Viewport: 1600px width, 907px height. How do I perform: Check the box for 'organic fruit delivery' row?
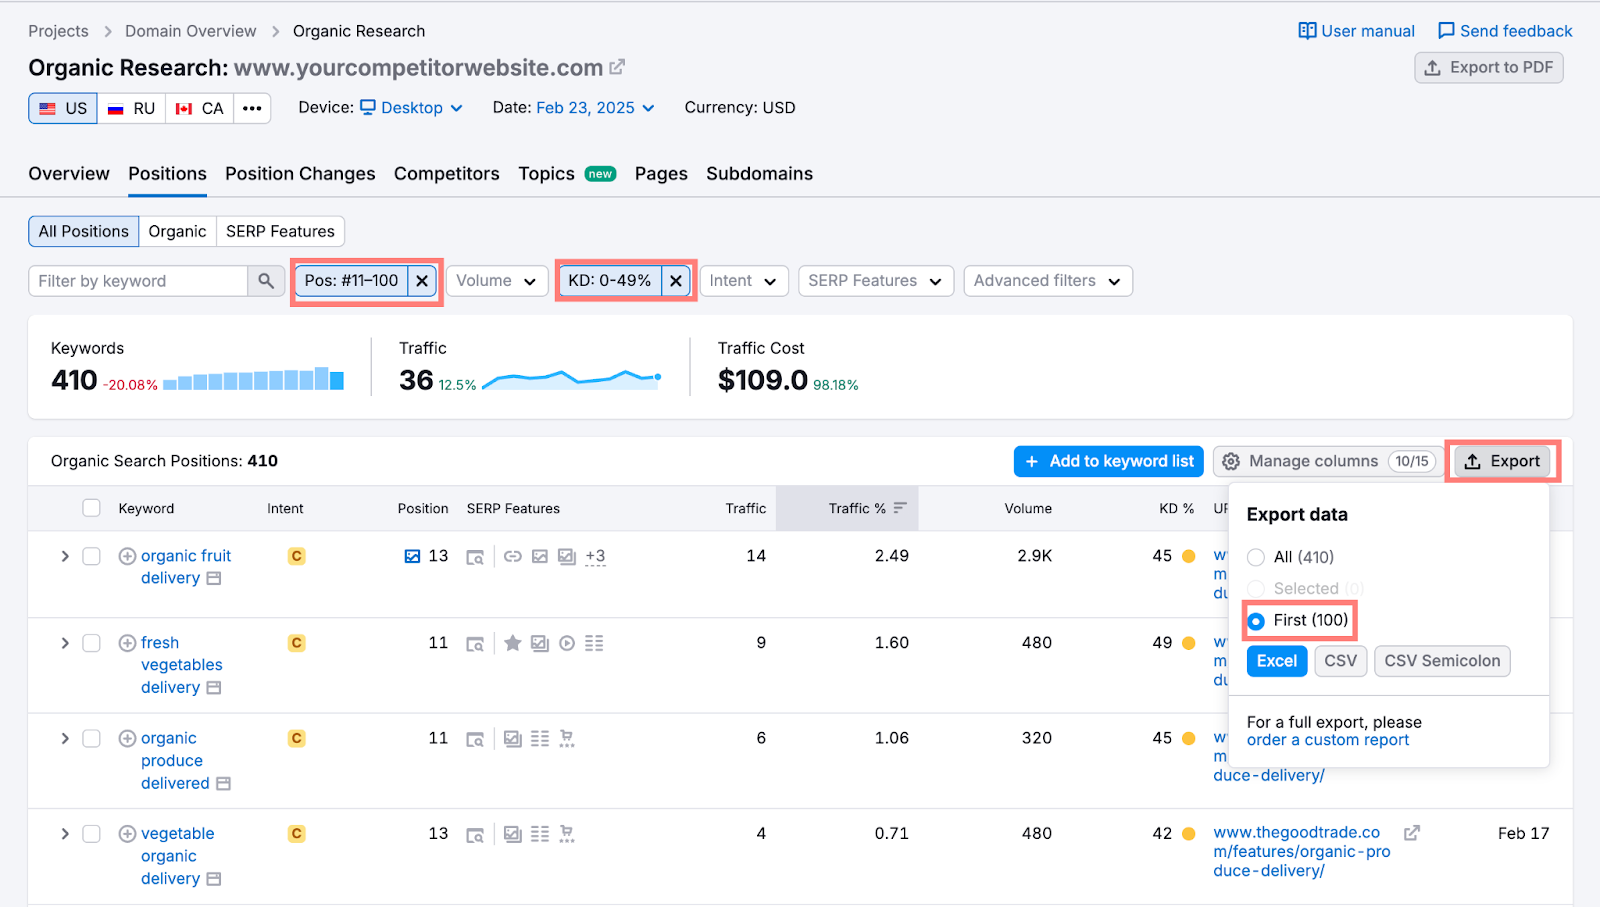(x=91, y=556)
